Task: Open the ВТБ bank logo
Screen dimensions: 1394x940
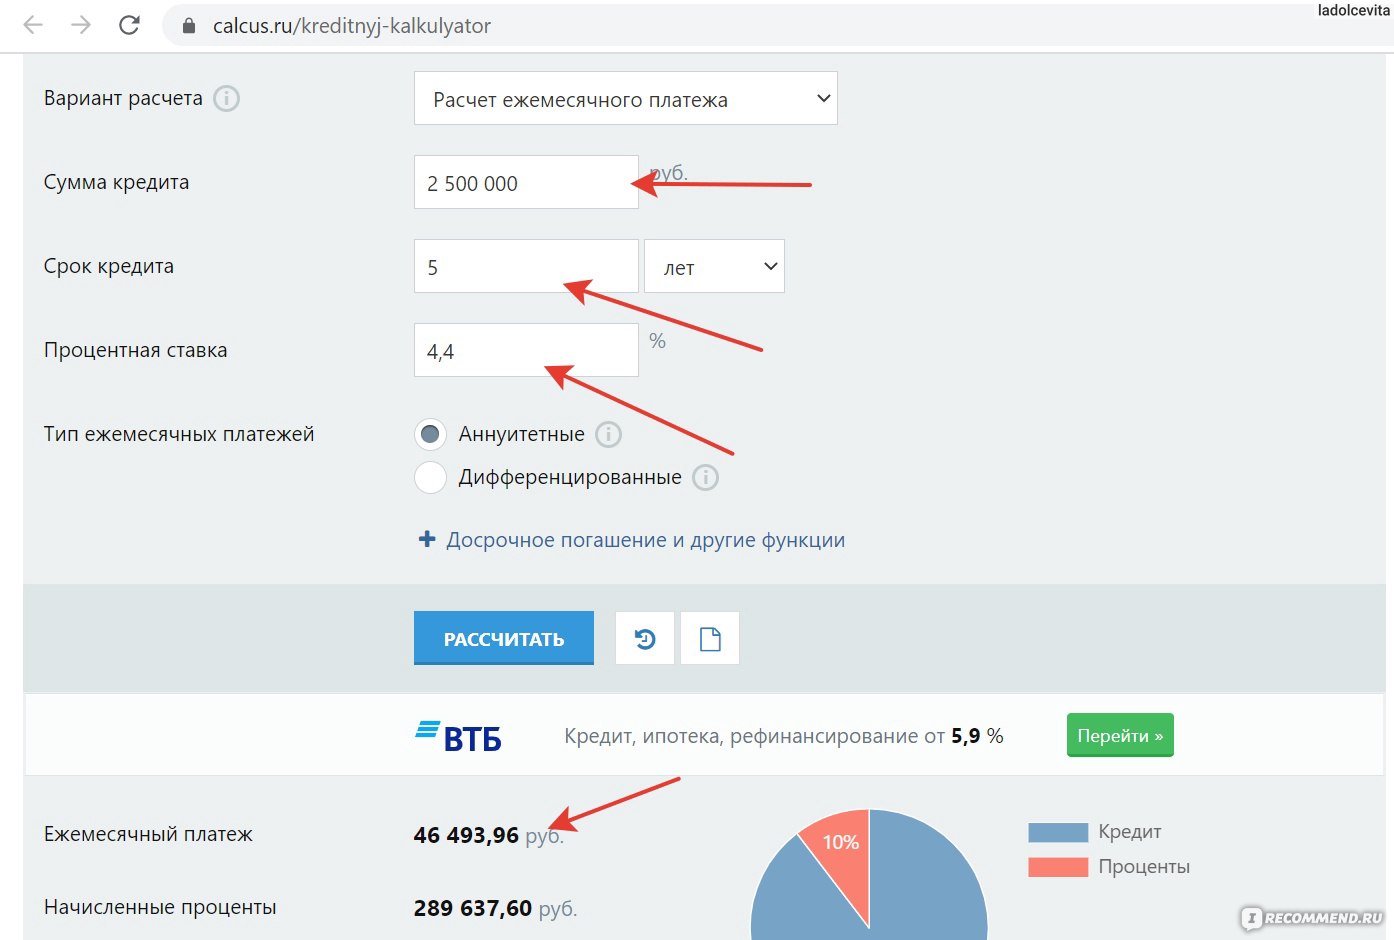Action: pyautogui.click(x=459, y=737)
